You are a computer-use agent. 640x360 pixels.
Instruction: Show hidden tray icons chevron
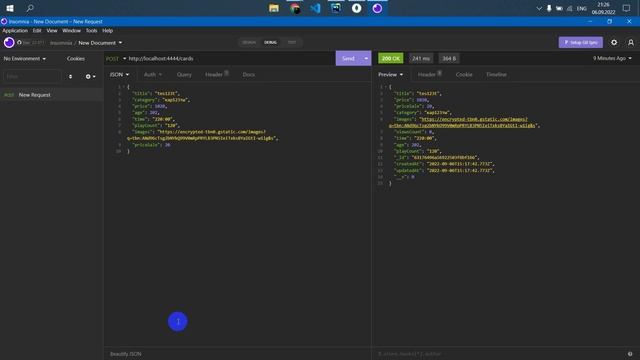coord(539,8)
